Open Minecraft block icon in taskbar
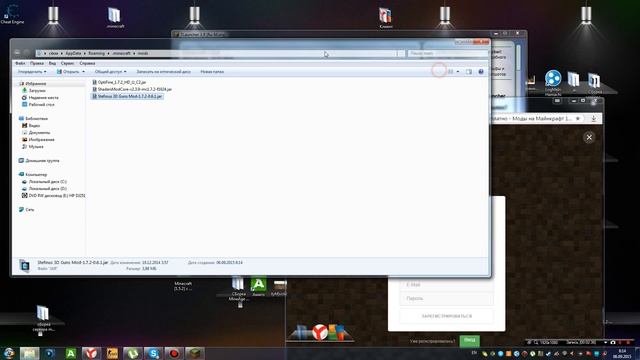This screenshot has width=640, height=360. pyautogui.click(x=195, y=353)
